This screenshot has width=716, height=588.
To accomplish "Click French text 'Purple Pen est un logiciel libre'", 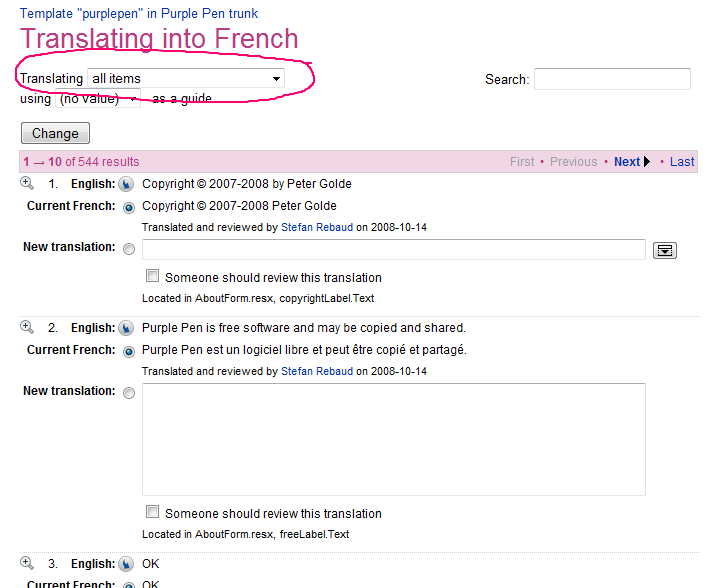I will tap(225, 350).
